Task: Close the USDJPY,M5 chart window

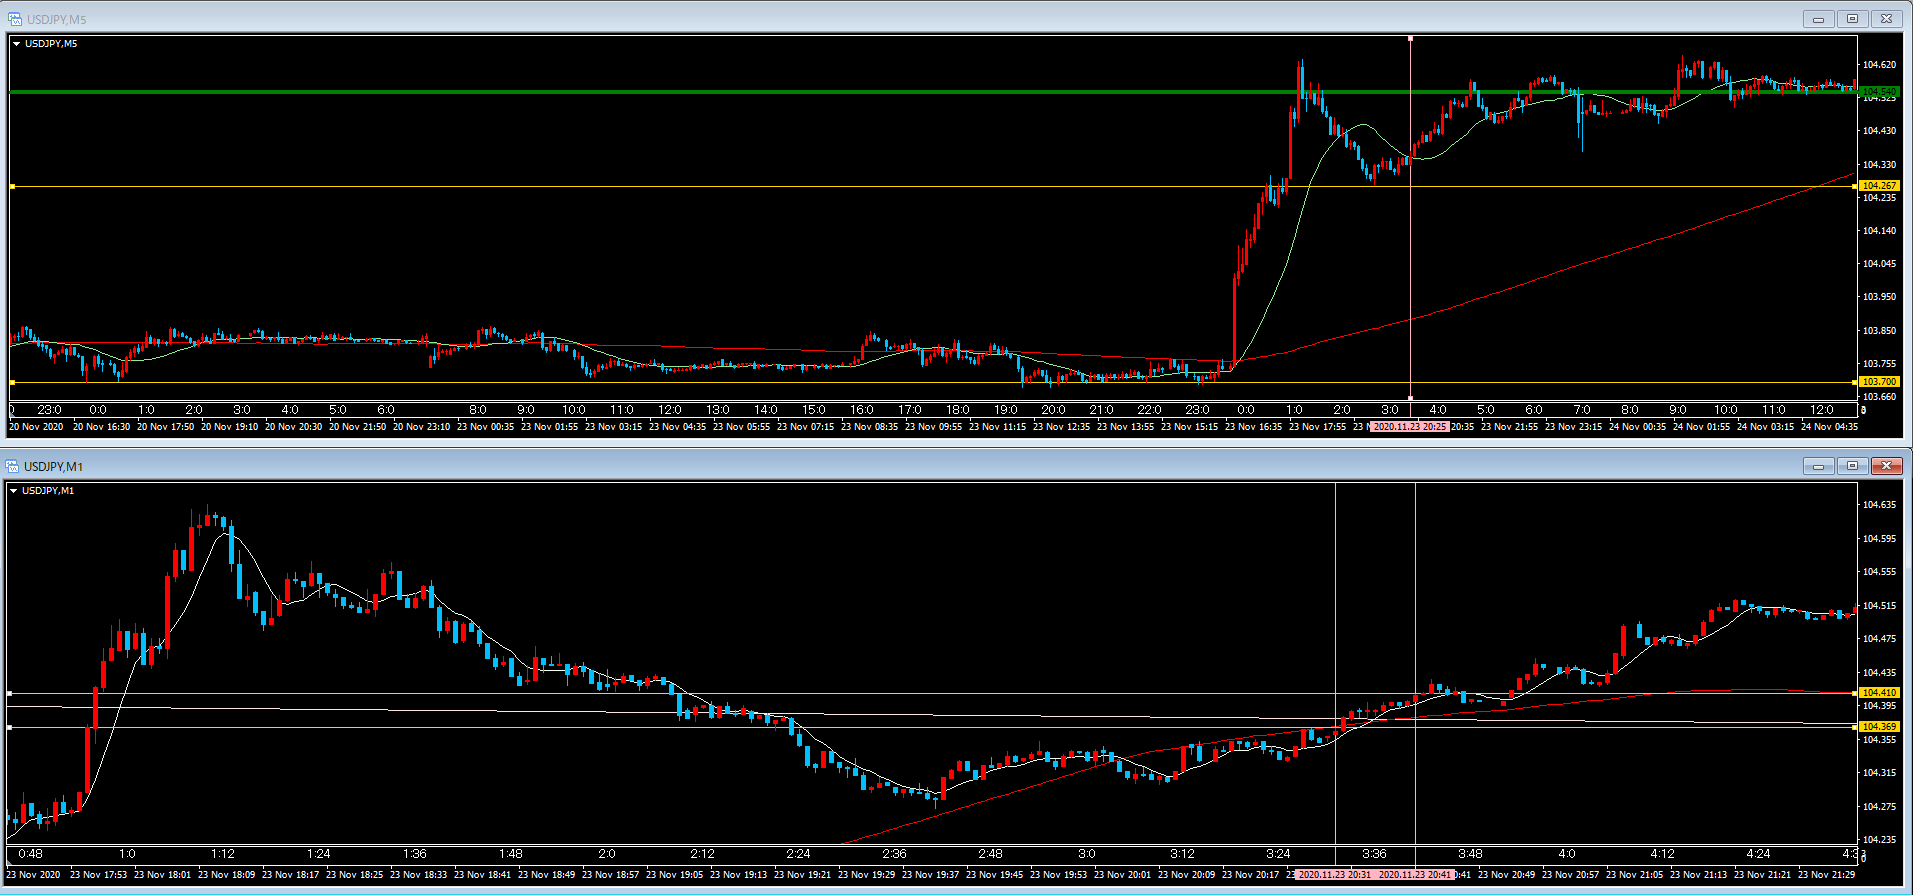Action: [1886, 19]
